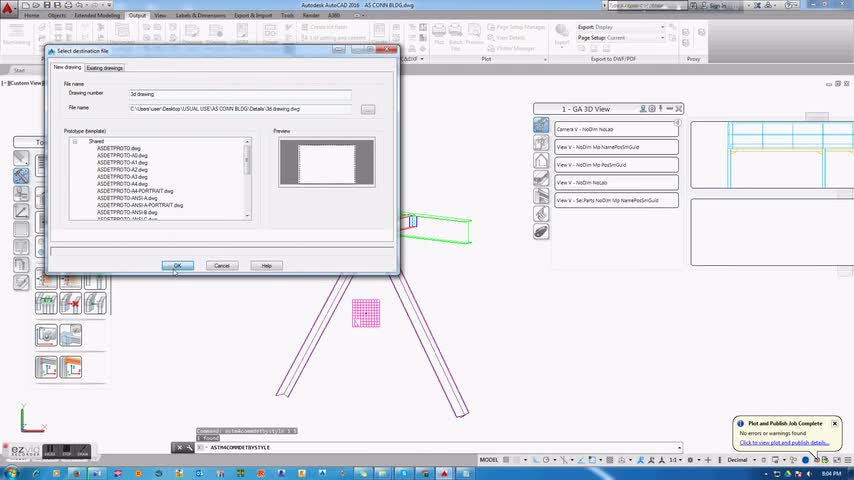Click the tool icon with red X
The width and height of the screenshot is (854, 480).
pos(71,303)
